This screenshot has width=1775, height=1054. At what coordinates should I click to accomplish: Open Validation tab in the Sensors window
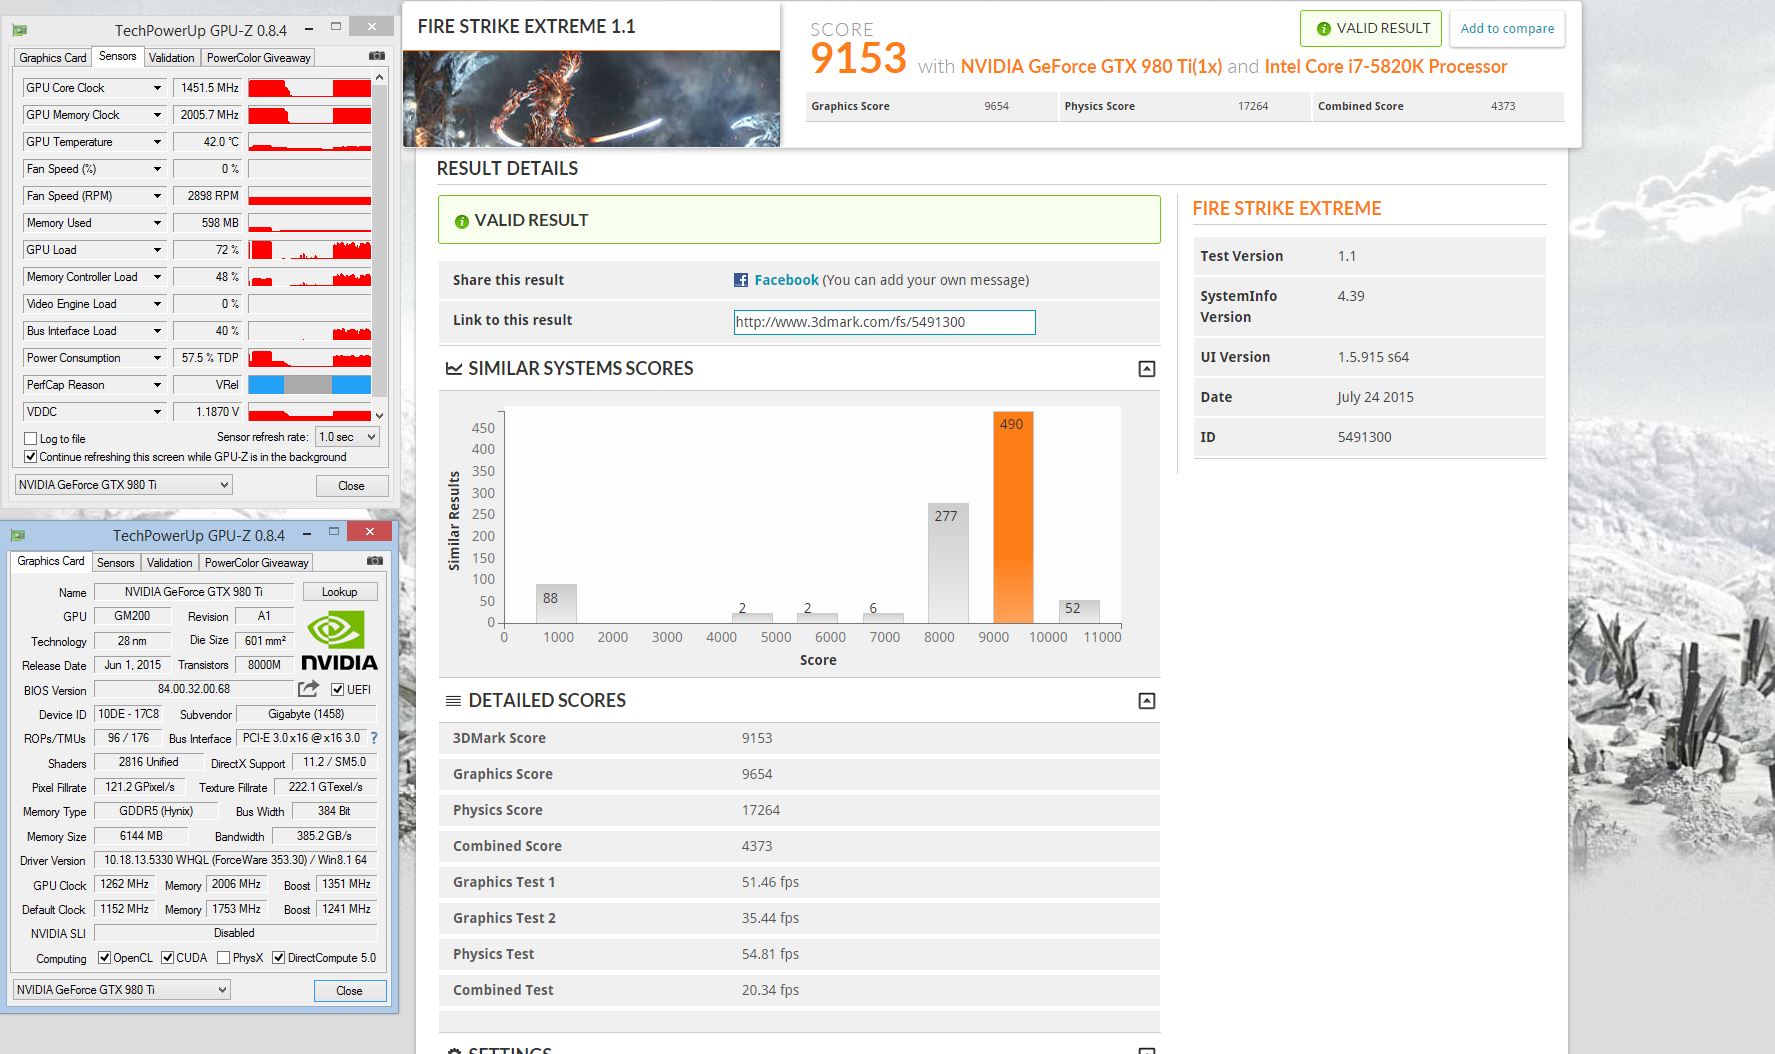172,58
